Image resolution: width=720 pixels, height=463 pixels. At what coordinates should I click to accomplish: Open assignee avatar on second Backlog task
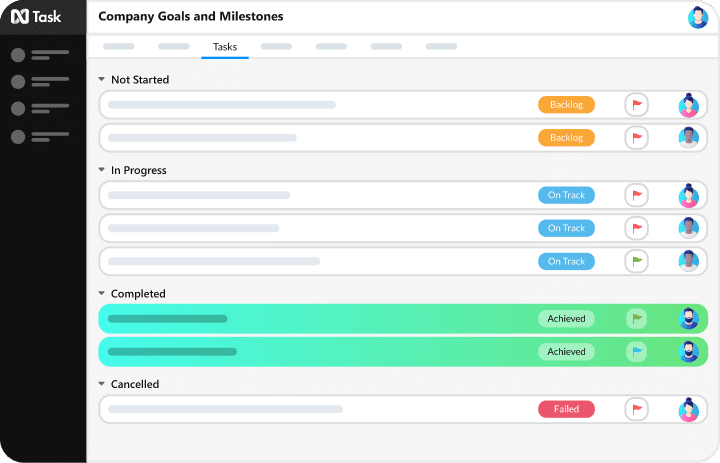pos(688,138)
